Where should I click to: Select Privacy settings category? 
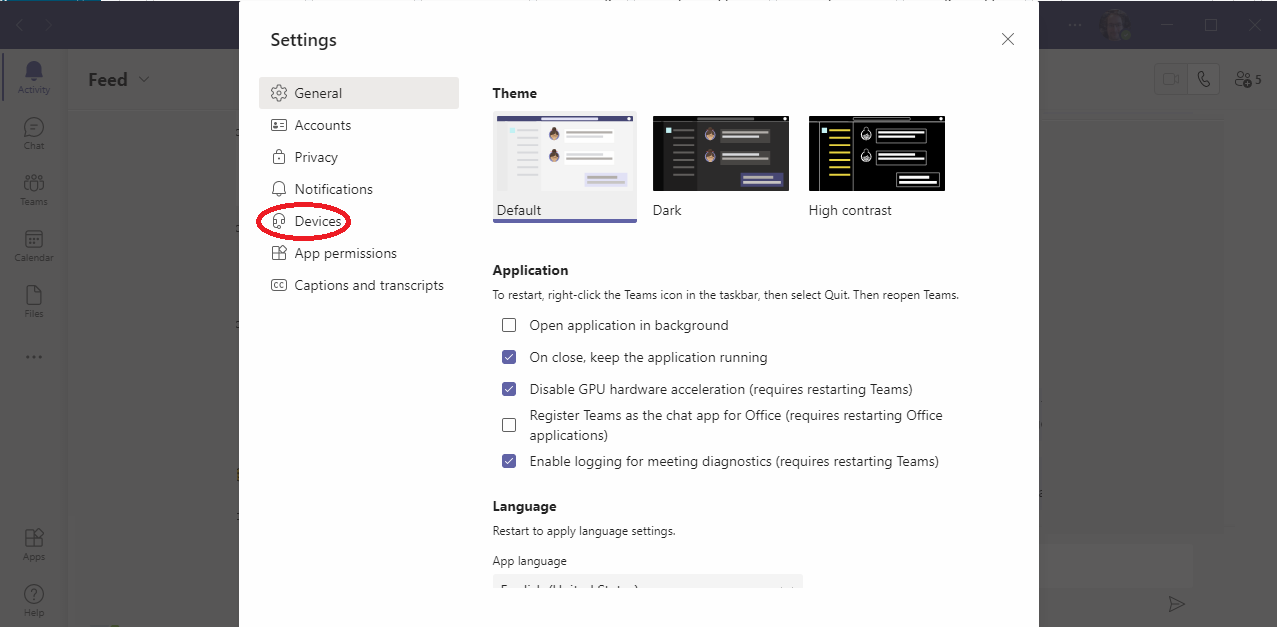[x=359, y=157]
